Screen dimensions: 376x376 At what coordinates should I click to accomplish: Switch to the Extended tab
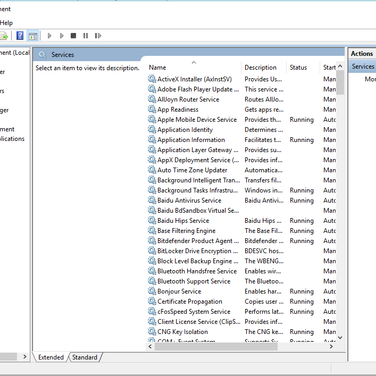point(51,357)
